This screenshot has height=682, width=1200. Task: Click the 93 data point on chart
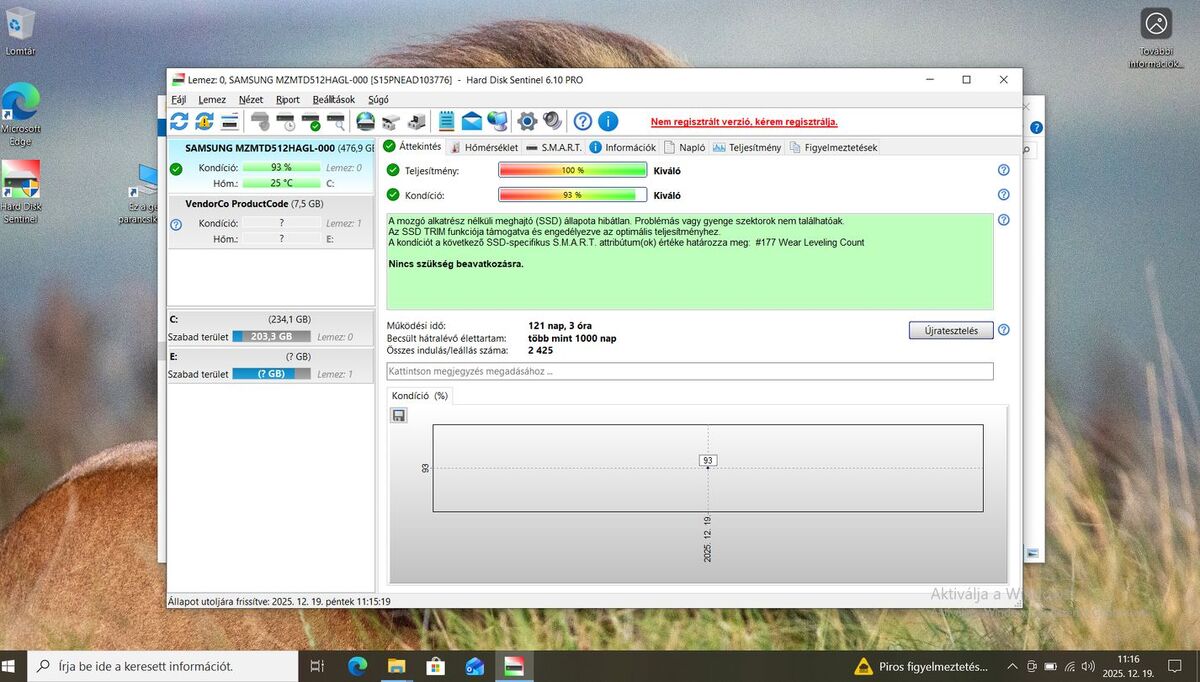pyautogui.click(x=708, y=461)
